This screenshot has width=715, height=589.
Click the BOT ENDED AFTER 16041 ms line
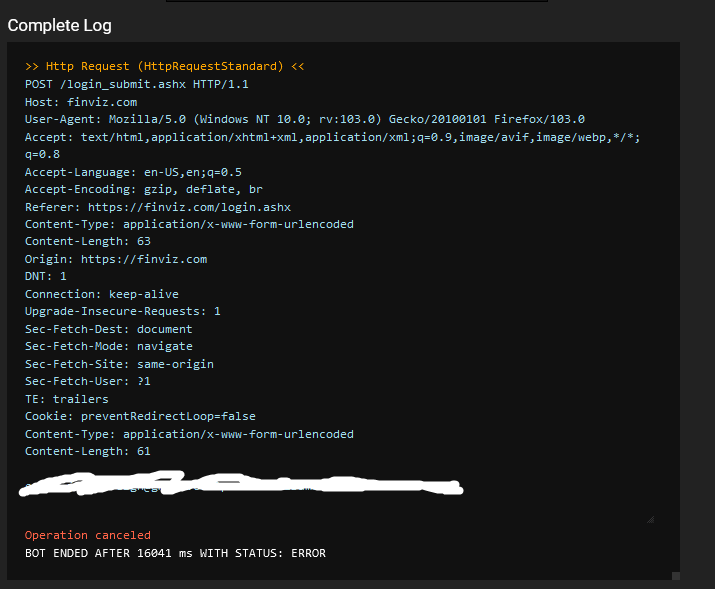(x=175, y=553)
